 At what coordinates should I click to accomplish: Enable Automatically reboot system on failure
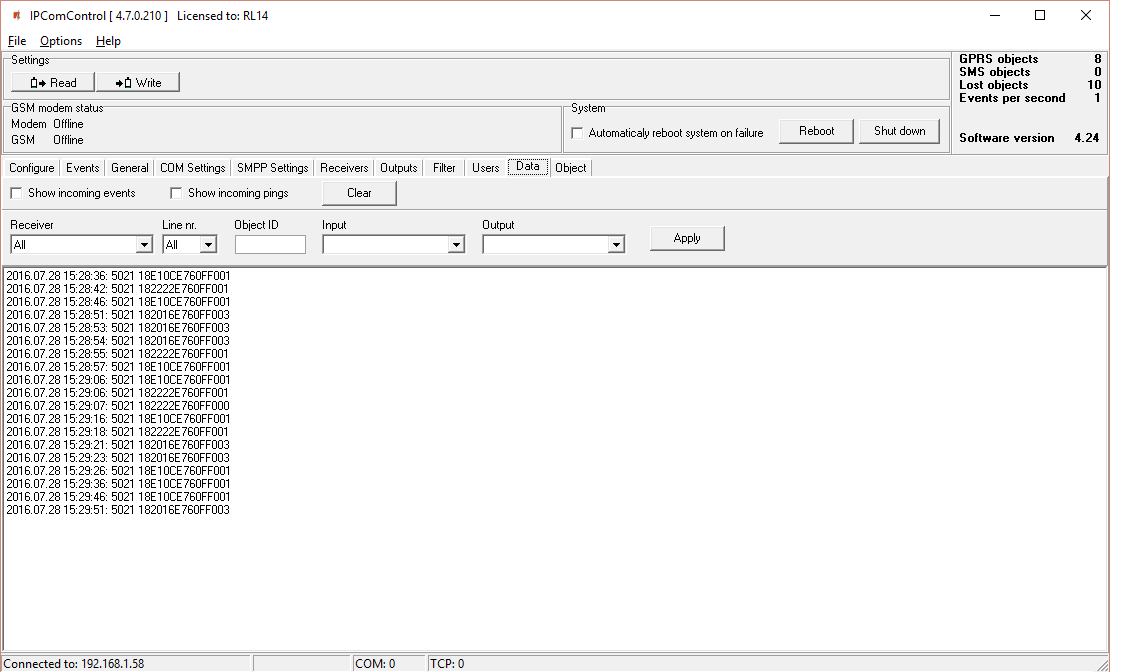[x=577, y=133]
